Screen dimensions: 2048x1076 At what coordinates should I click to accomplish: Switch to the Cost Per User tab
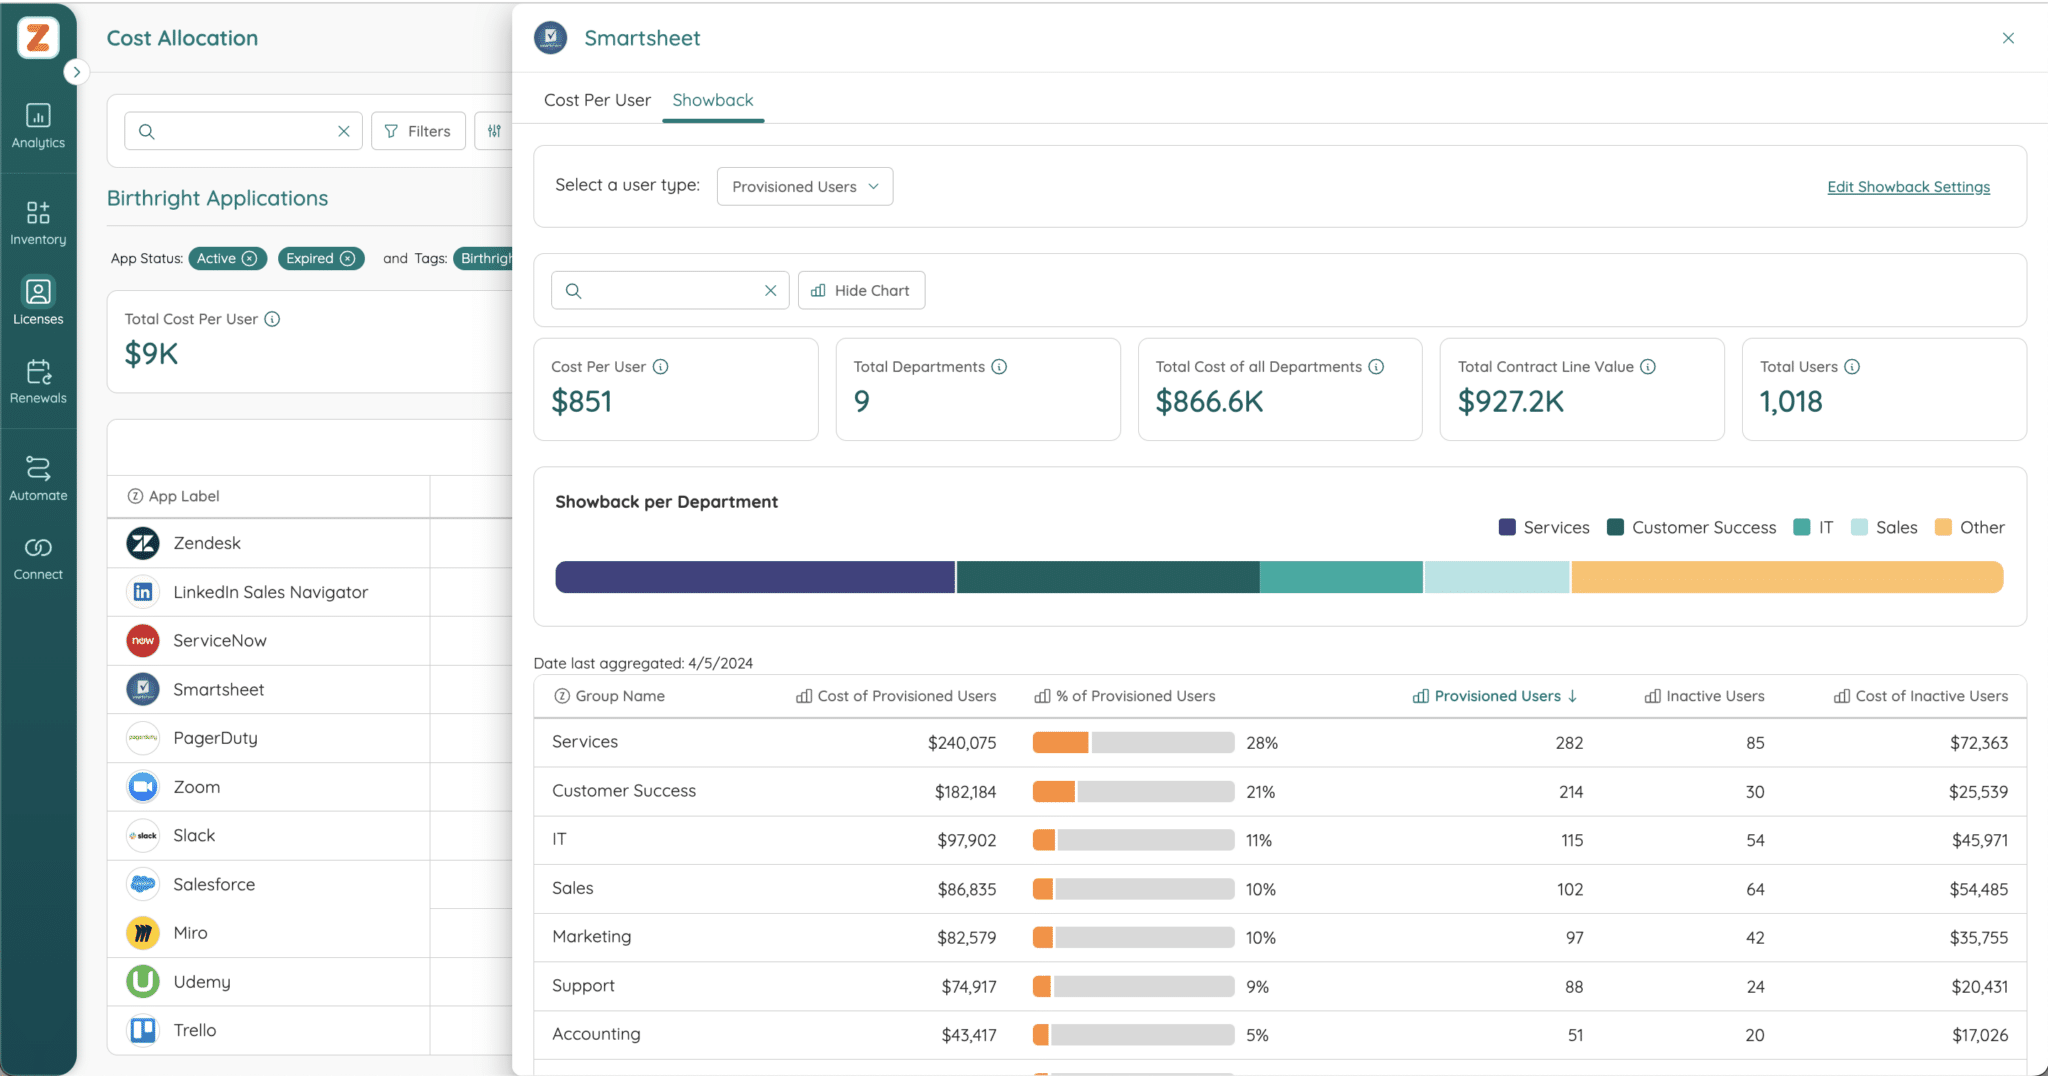coord(596,100)
